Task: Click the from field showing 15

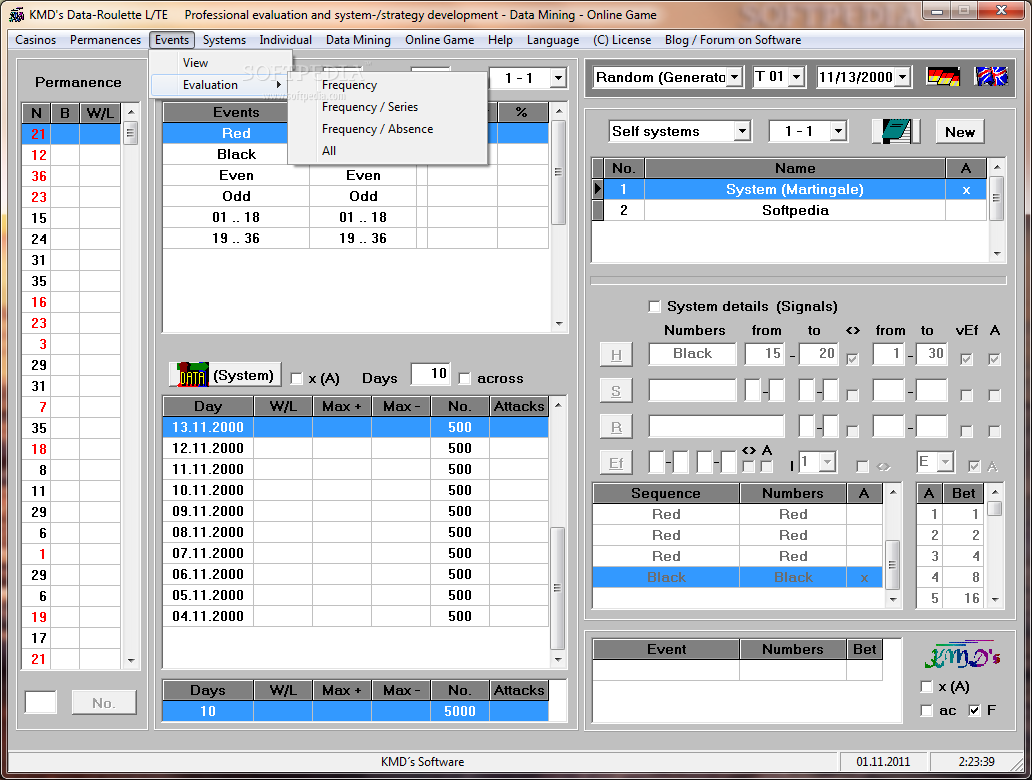Action: 765,353
